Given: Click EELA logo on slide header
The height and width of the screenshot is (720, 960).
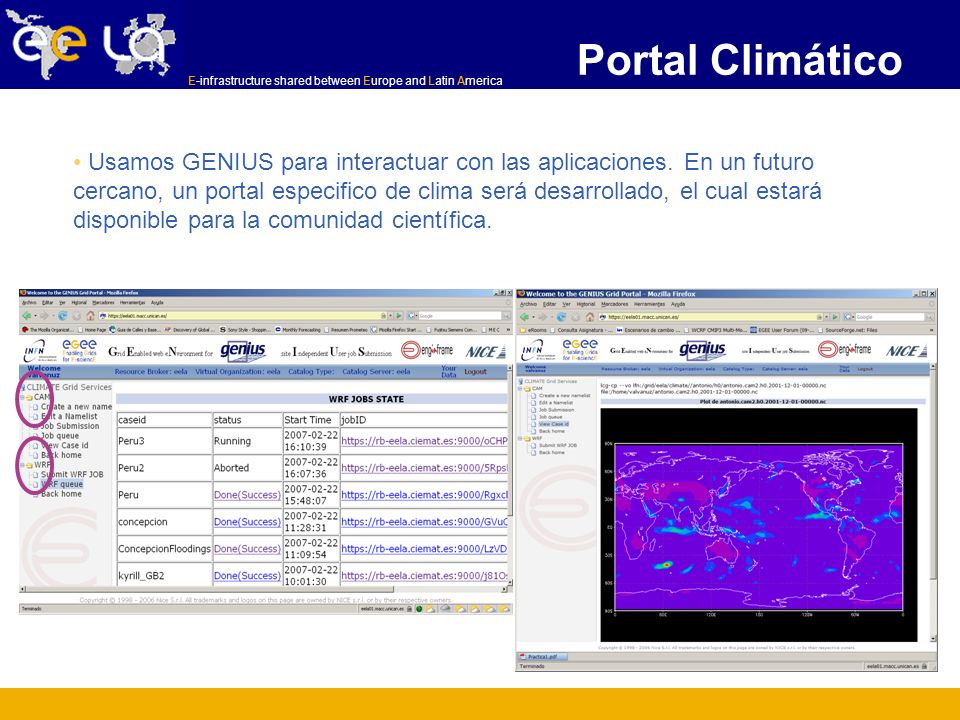Looking at the screenshot, I should (x=92, y=43).
